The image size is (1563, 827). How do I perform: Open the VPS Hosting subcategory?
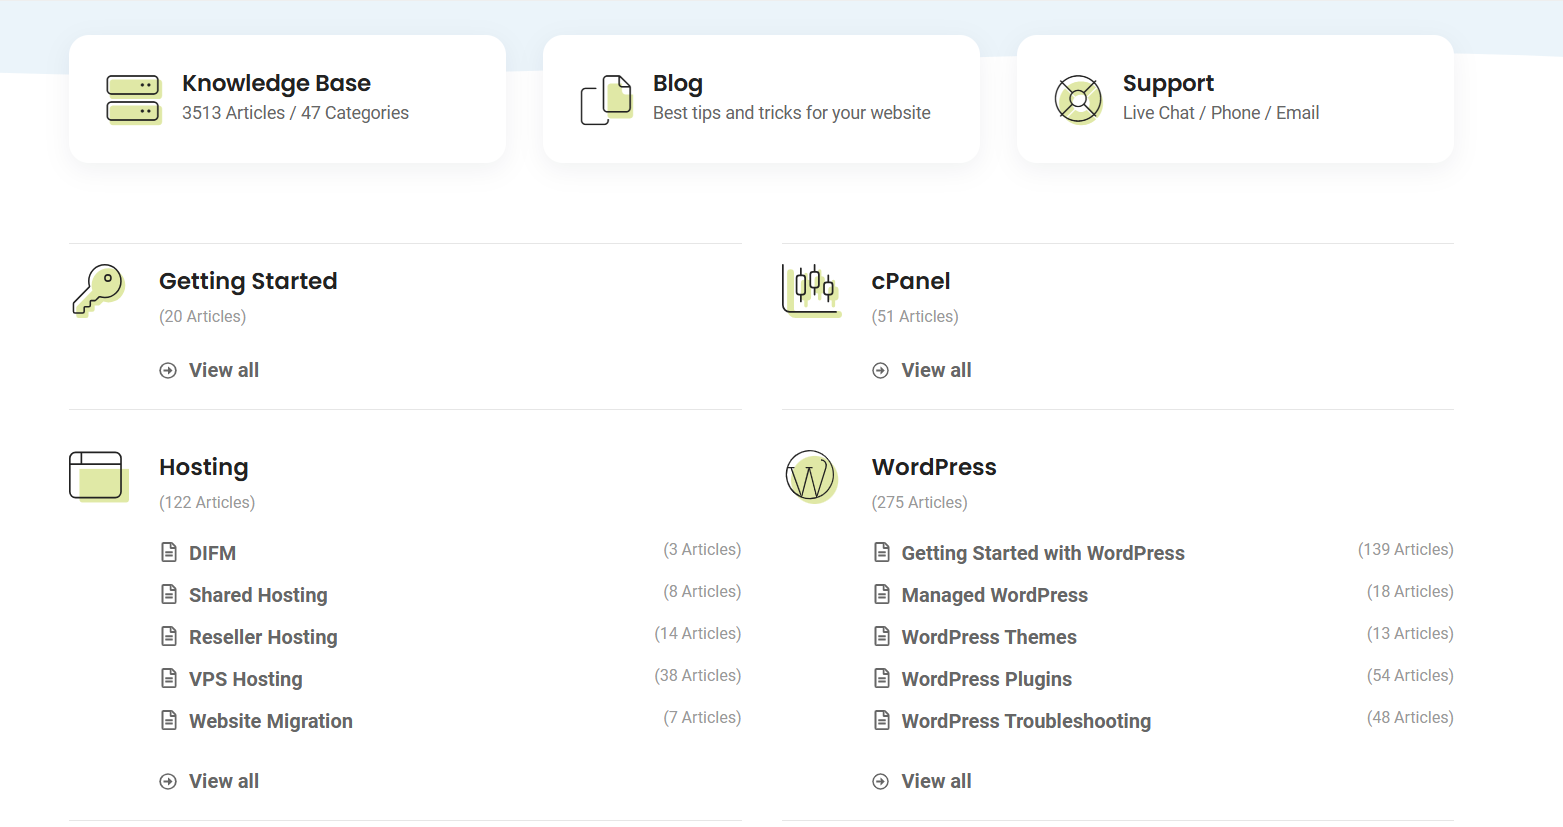(246, 679)
